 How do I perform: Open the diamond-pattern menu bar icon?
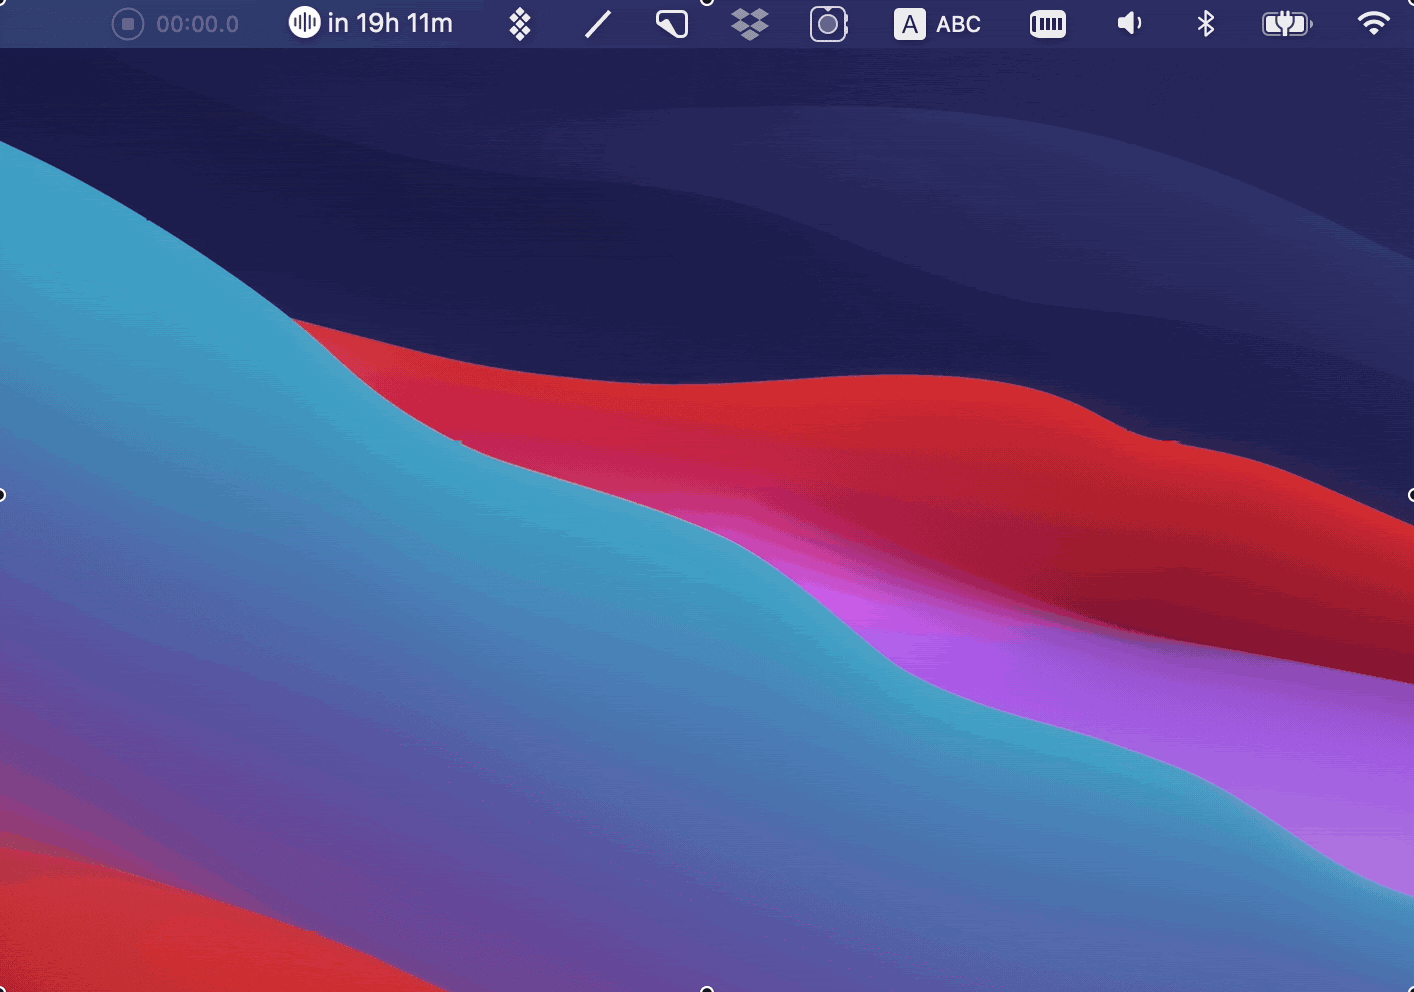click(520, 24)
